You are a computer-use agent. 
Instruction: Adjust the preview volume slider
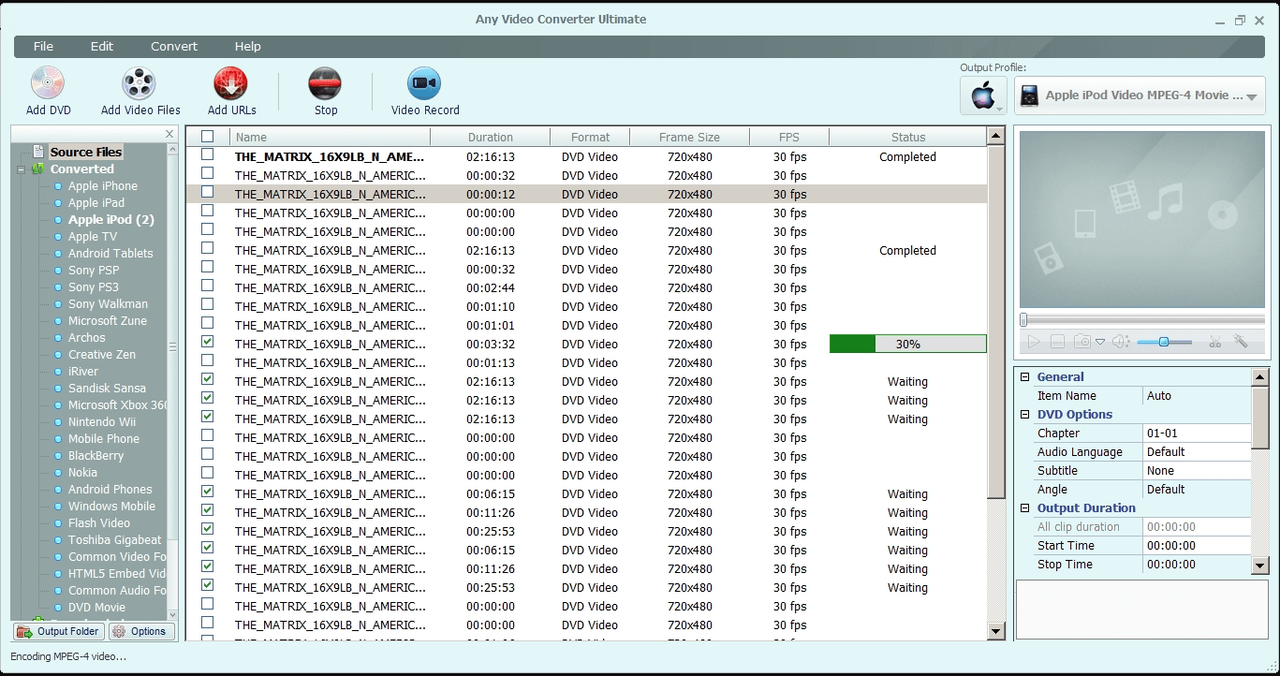1164,342
